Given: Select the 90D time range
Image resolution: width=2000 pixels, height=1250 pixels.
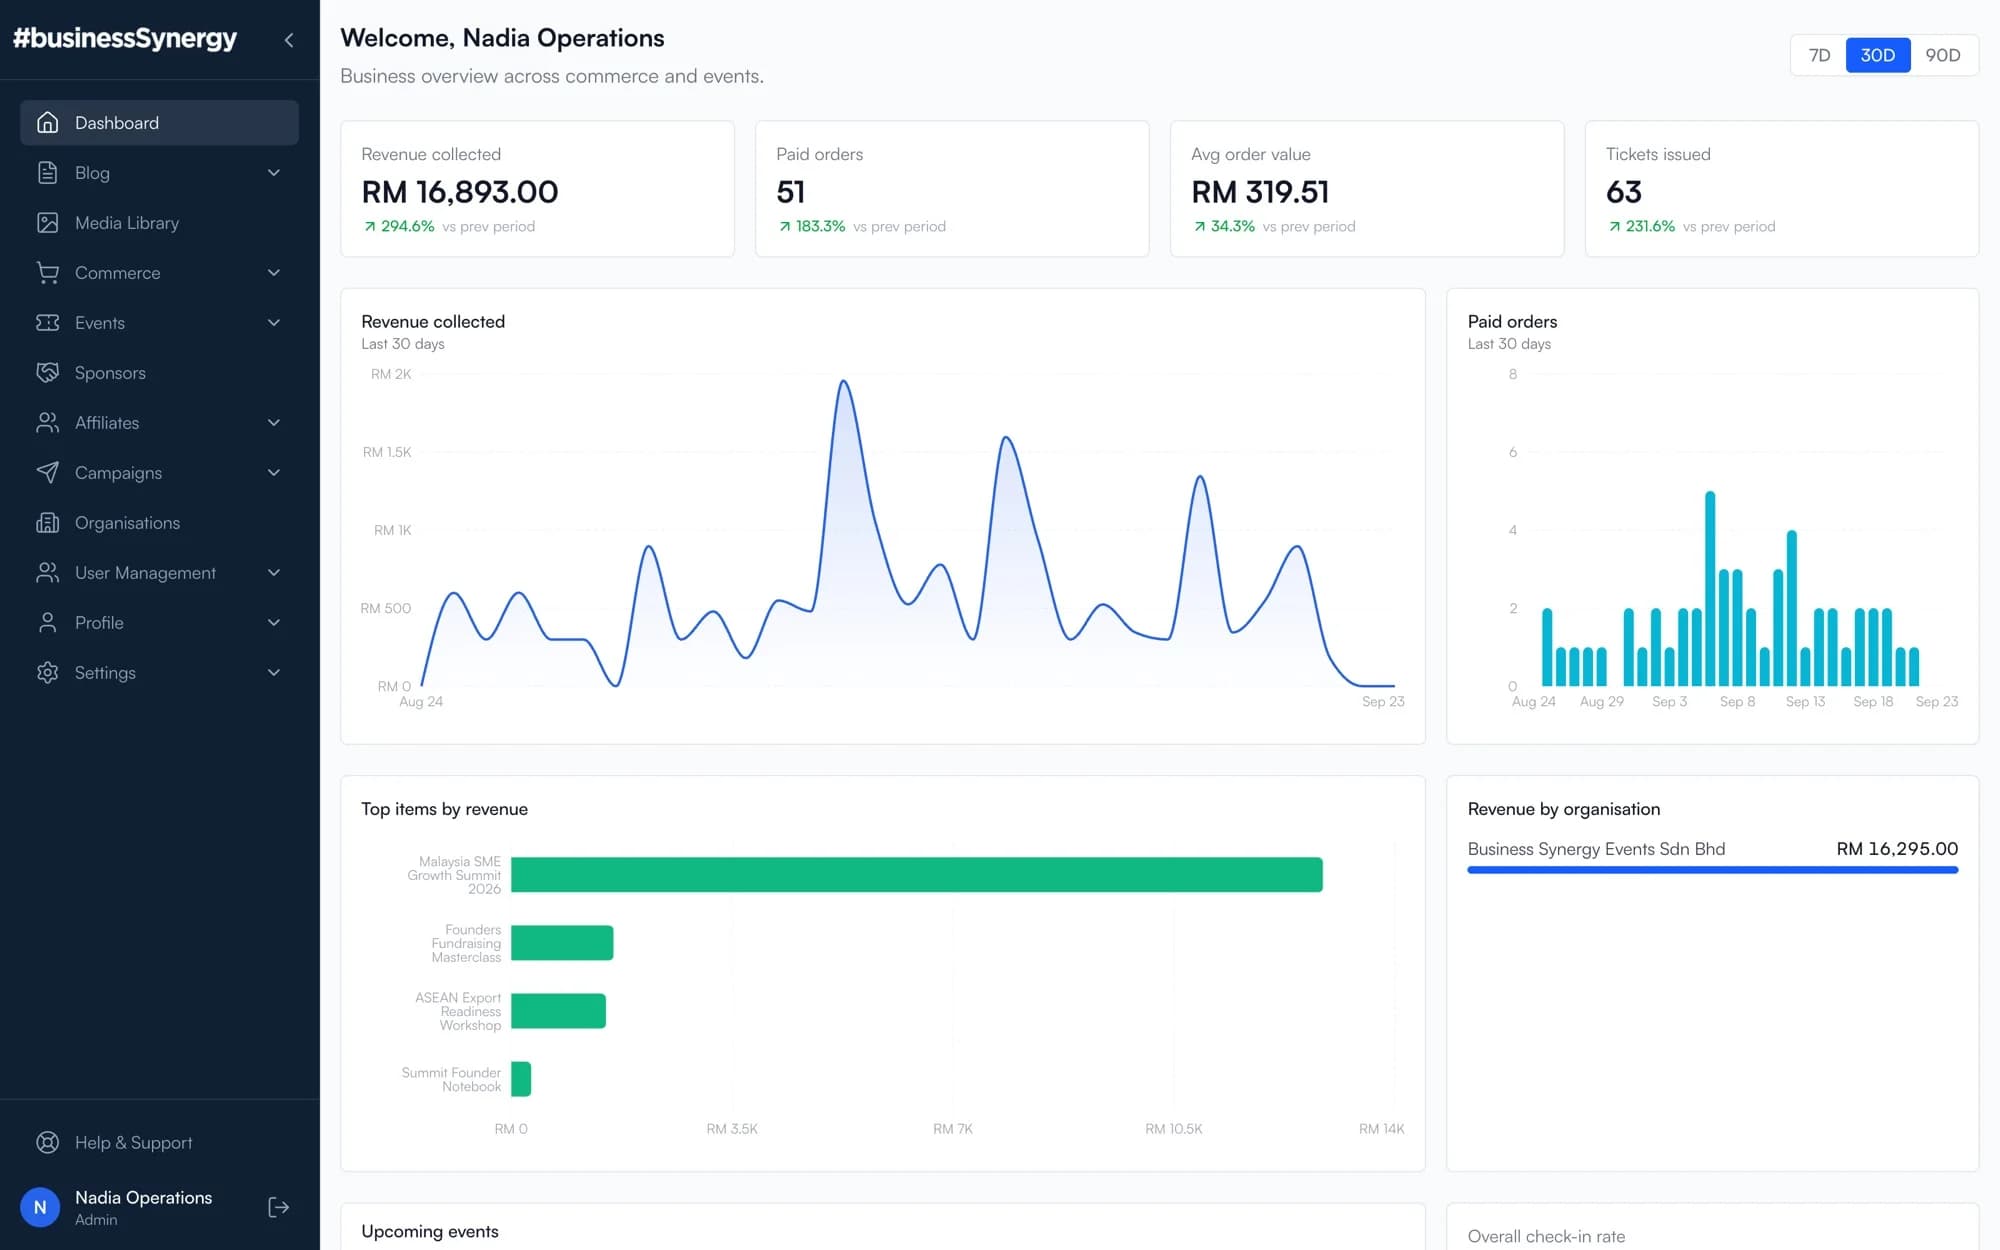Looking at the screenshot, I should [1943, 55].
